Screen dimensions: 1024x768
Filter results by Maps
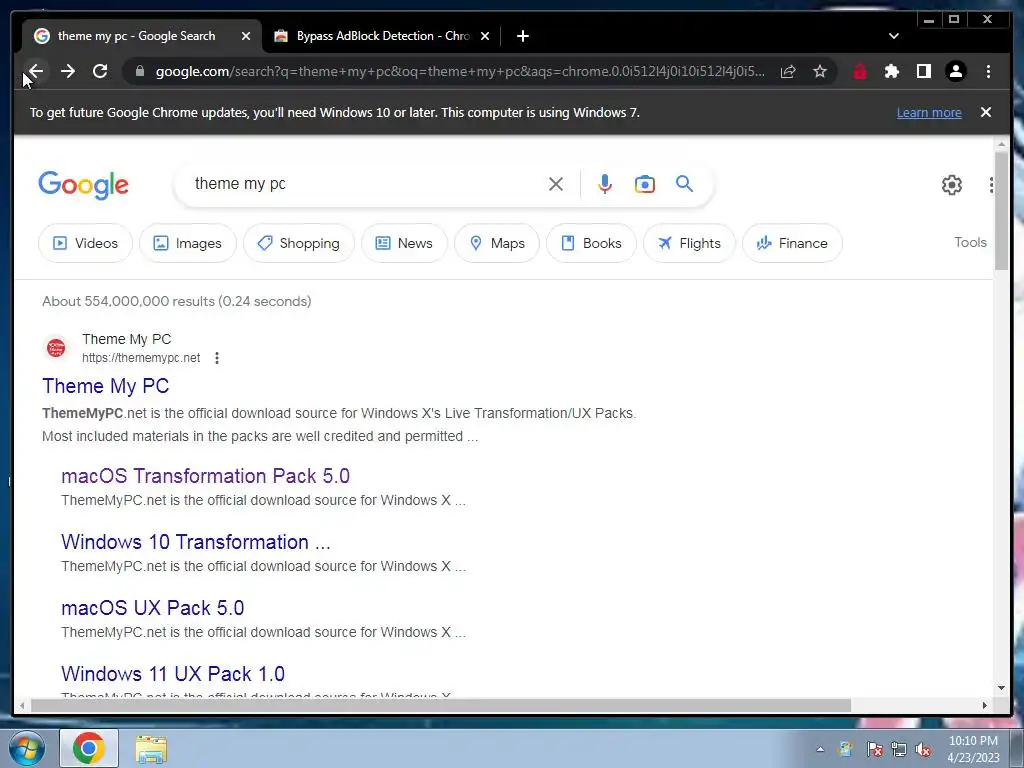click(497, 243)
